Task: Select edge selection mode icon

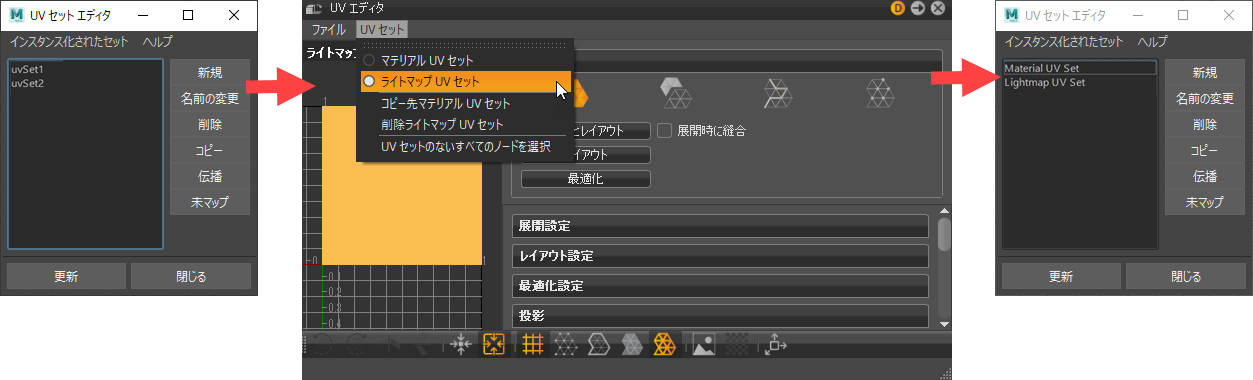Action: tap(777, 93)
